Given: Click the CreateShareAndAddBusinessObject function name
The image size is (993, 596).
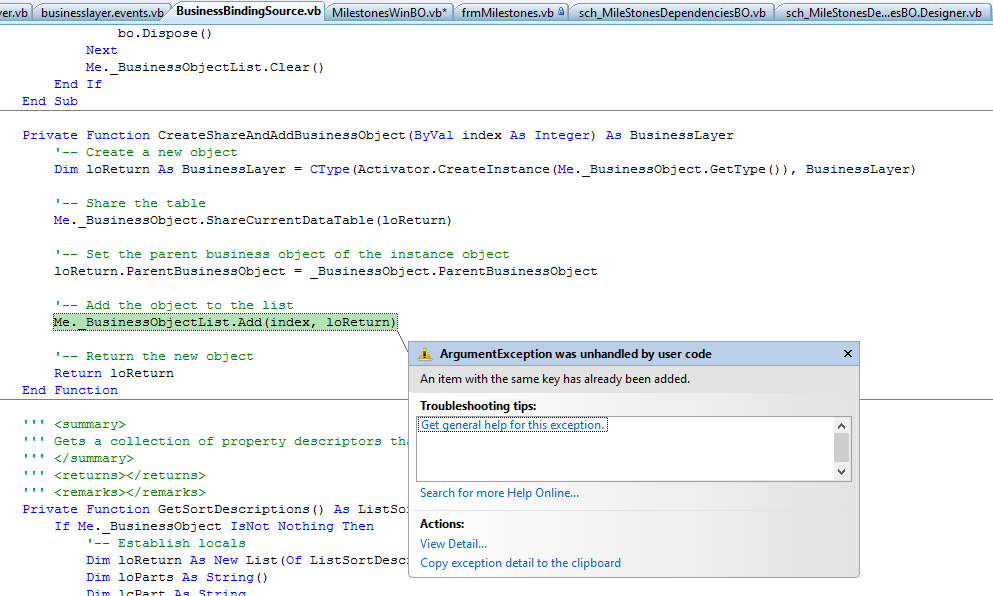Looking at the screenshot, I should (282, 135).
